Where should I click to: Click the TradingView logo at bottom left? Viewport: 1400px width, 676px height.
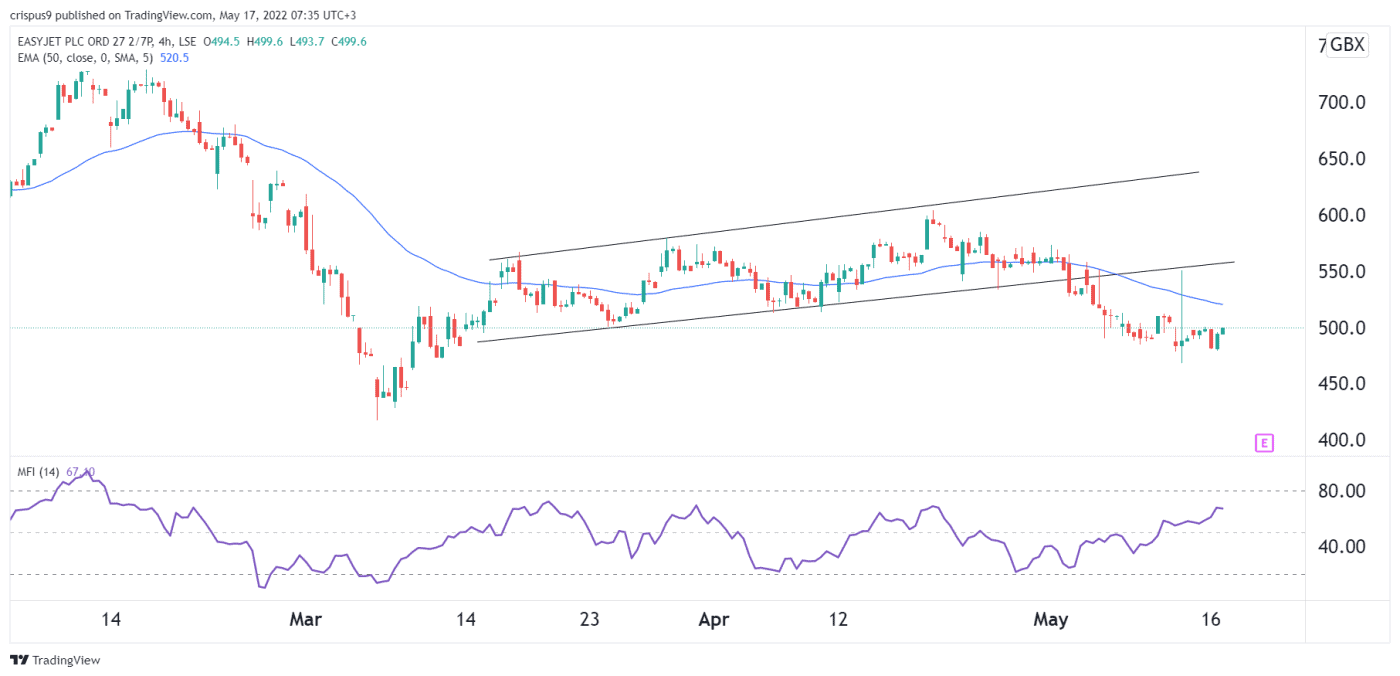(x=55, y=661)
